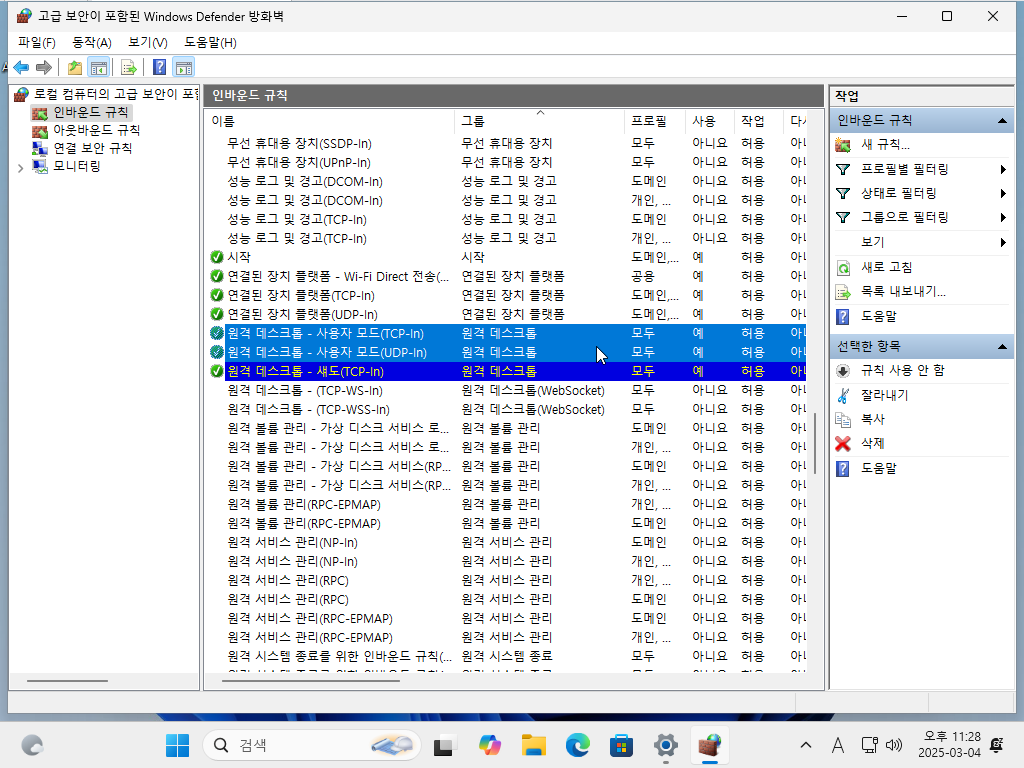Open the 보기(V) menu
Screen dimensions: 1024x768
148,42
